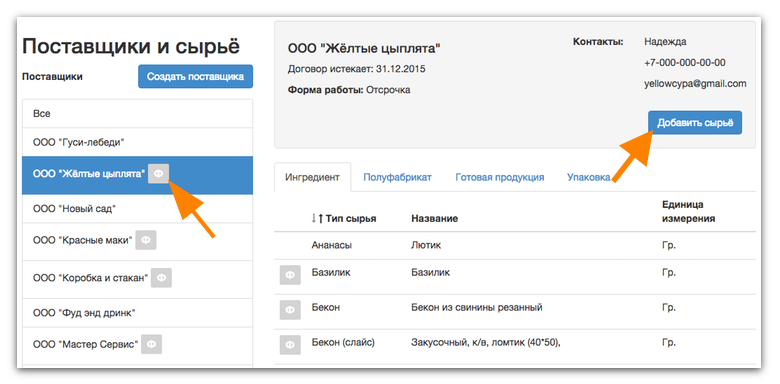Switch to Готовая продукция tab

(499, 177)
